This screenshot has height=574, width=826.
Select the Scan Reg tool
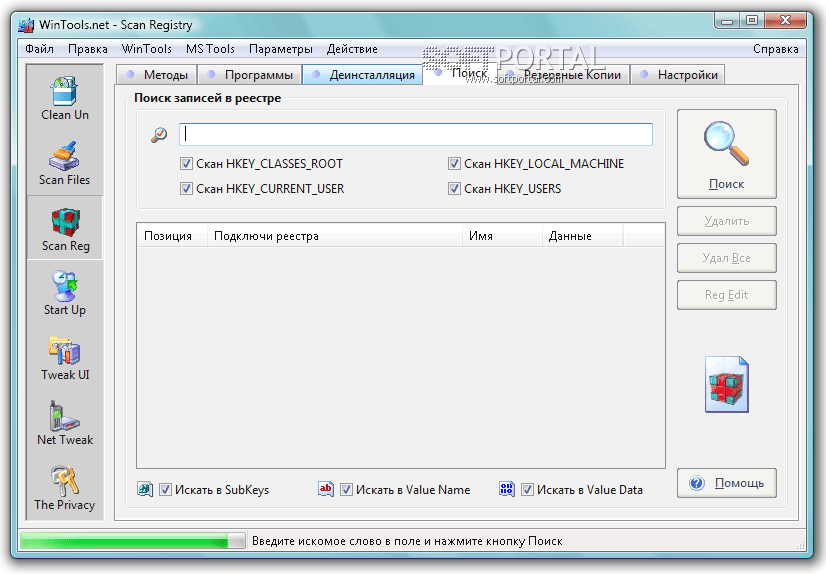pyautogui.click(x=65, y=229)
